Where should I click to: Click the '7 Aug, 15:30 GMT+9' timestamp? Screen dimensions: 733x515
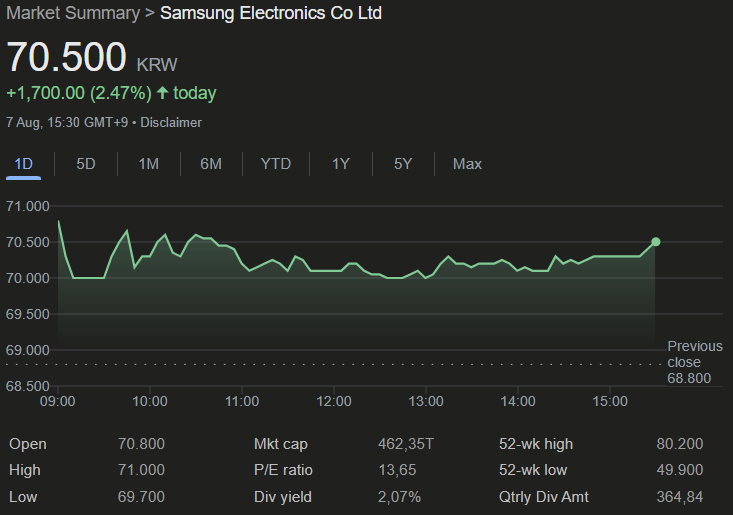coord(67,122)
